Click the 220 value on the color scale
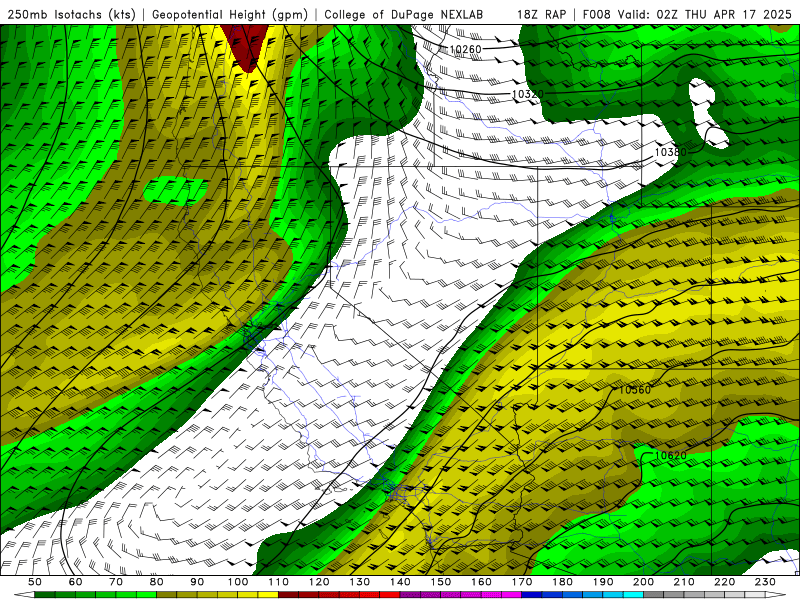Screen dimensions: 800x600 point(724,582)
